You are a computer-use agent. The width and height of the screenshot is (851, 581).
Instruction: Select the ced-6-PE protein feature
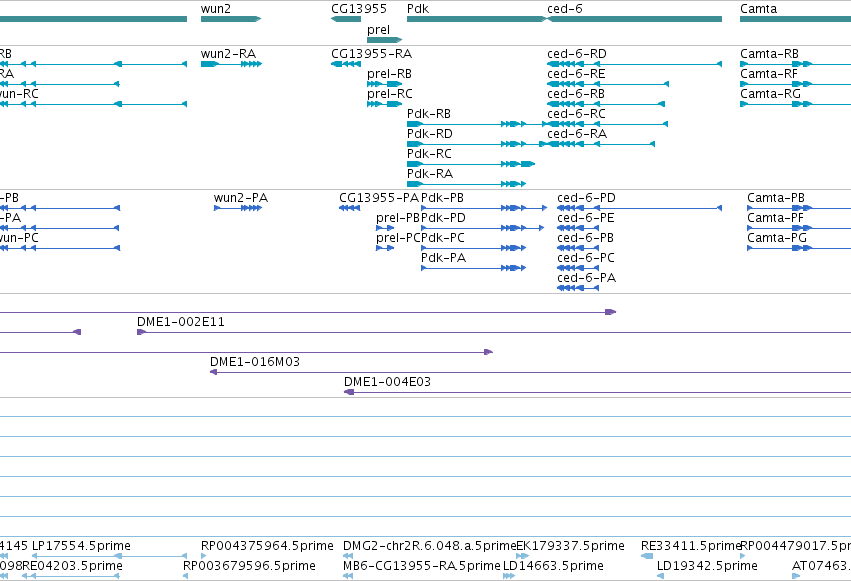[x=578, y=228]
